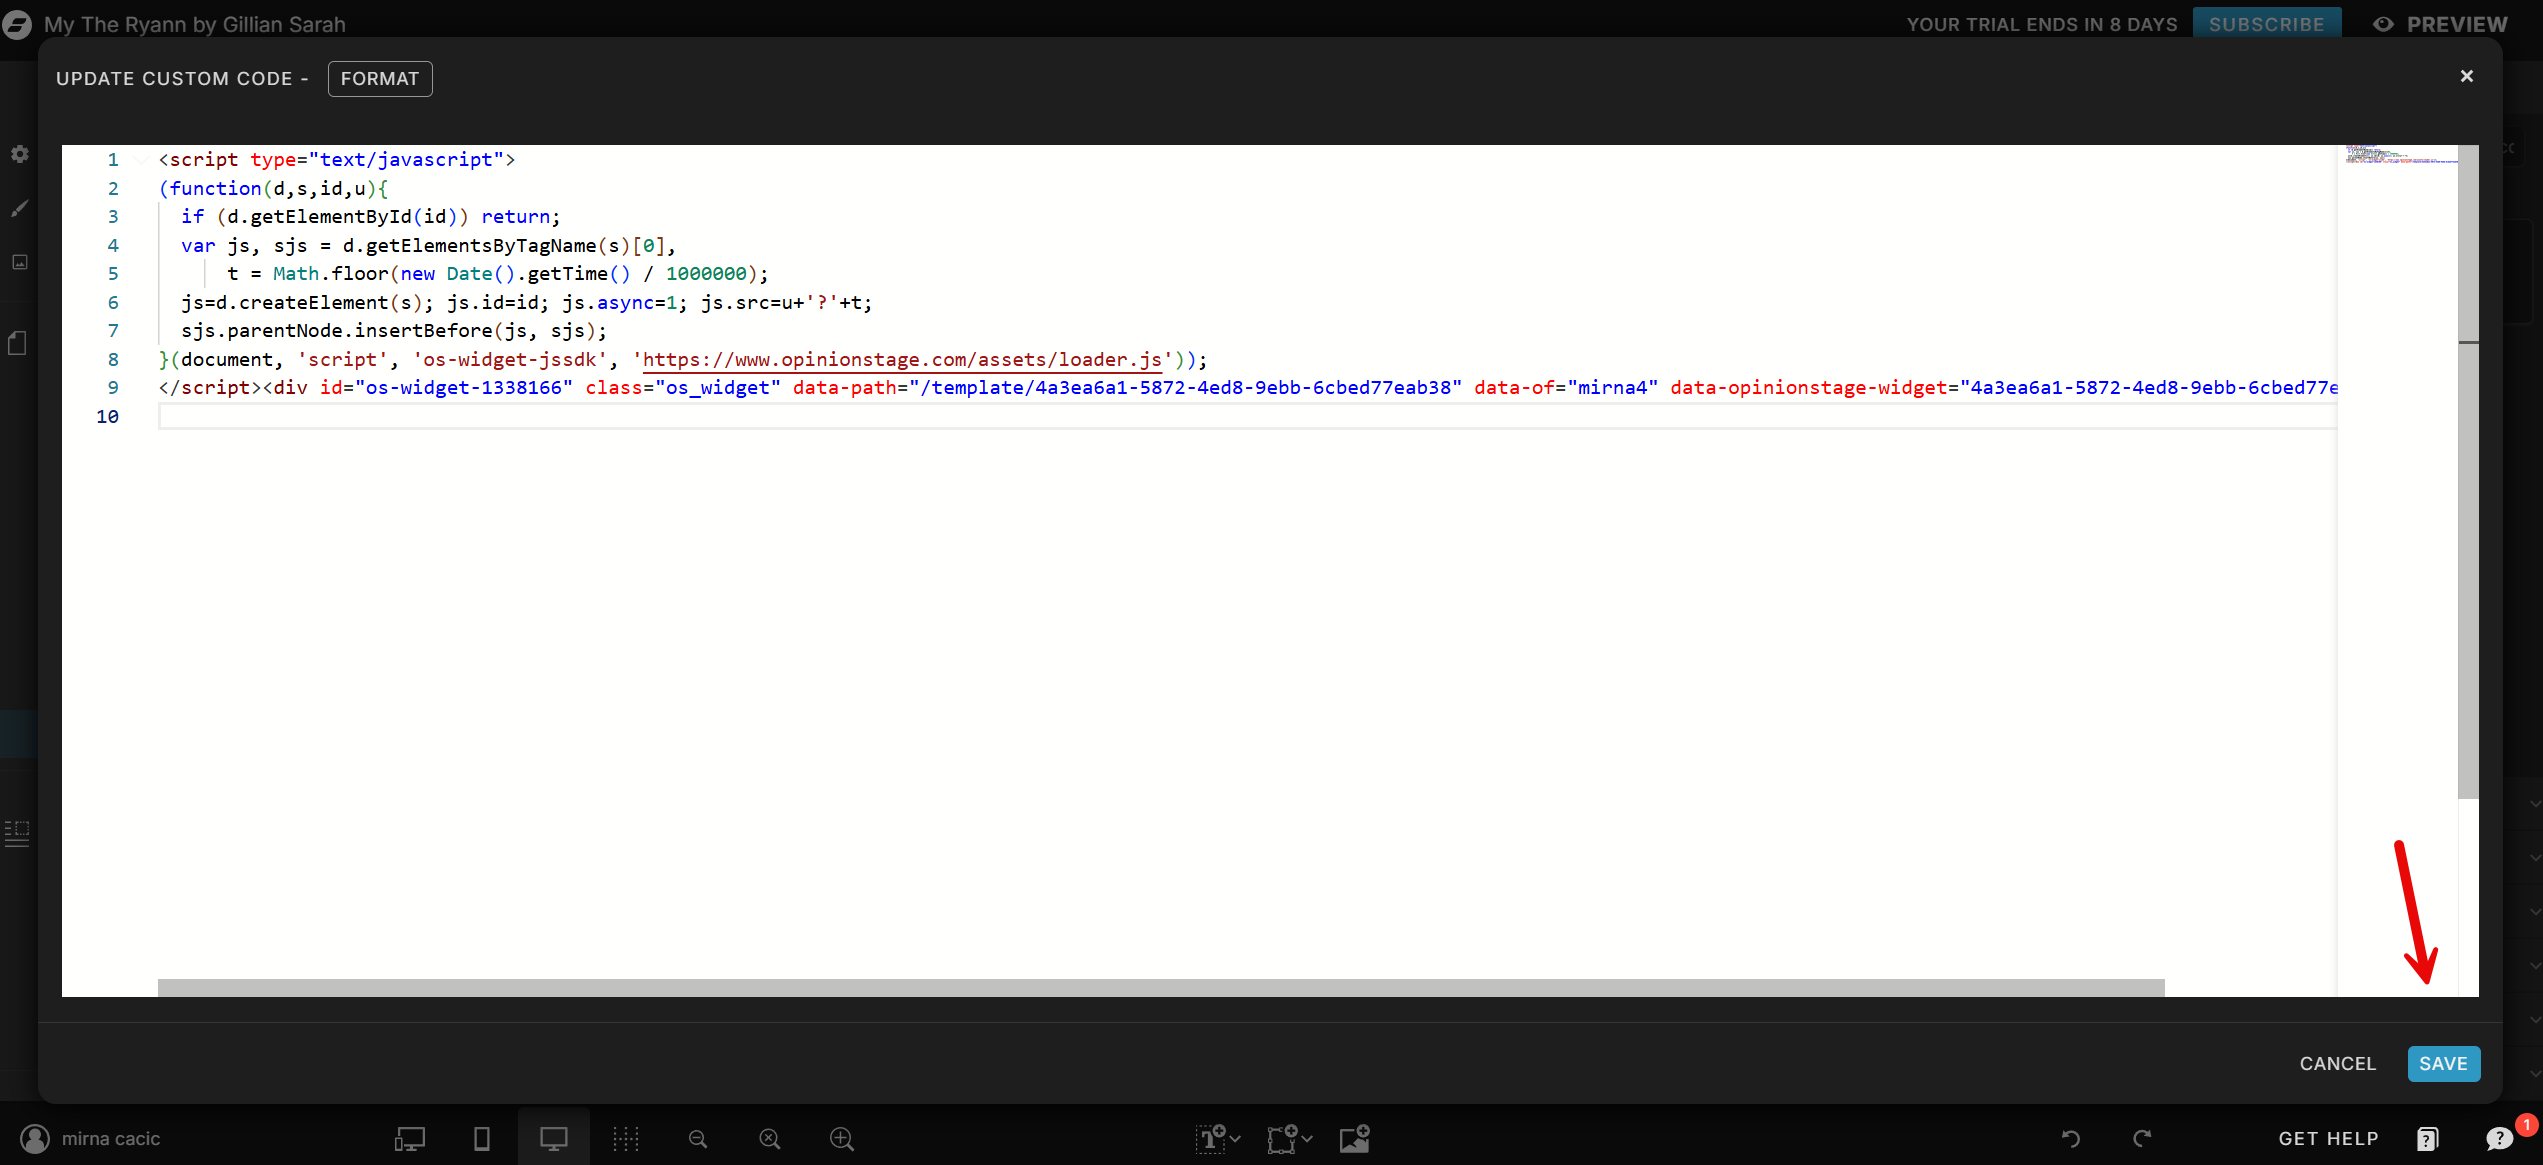Screen dimensions: 2543x1165
Task: Click the horizontal scrollbar of code editor
Action: (x=1160, y=987)
